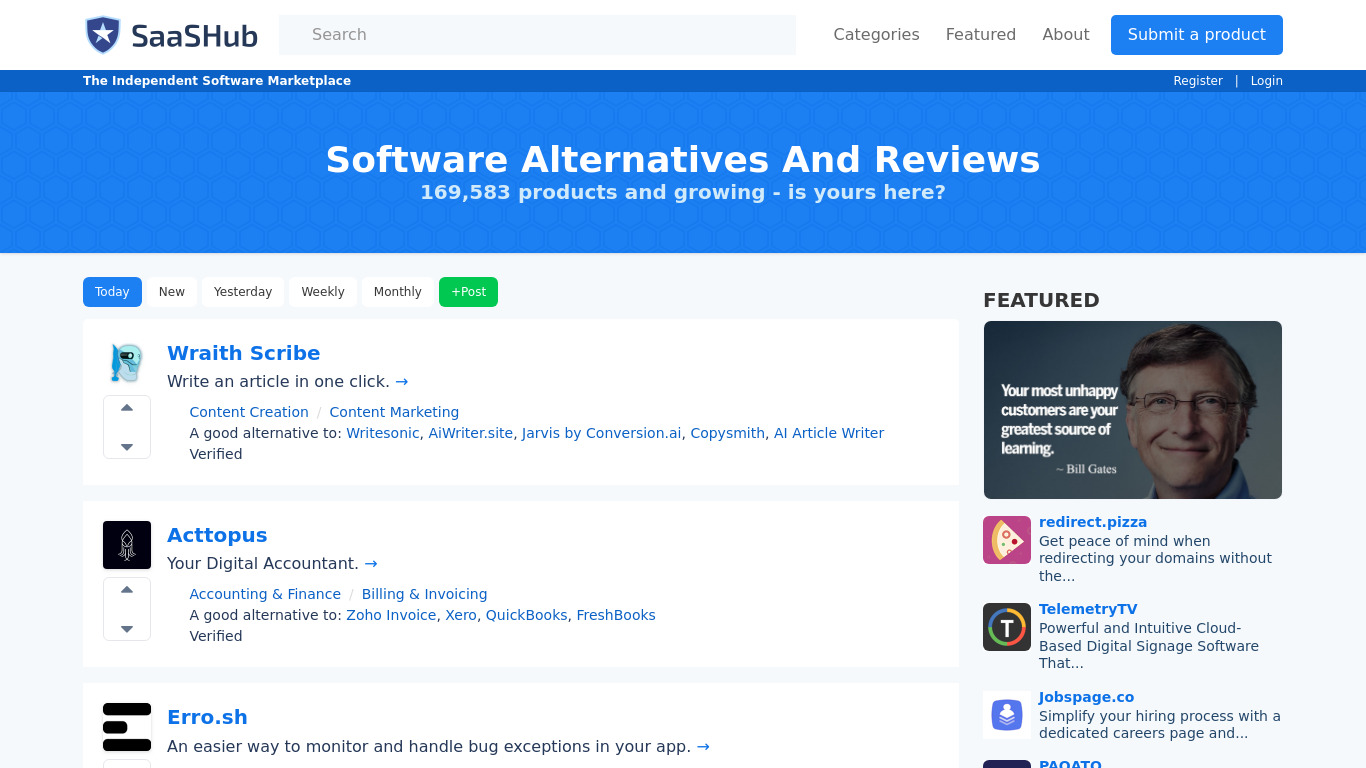
Task: Open the Writesonic alternative link
Action: 383,433
